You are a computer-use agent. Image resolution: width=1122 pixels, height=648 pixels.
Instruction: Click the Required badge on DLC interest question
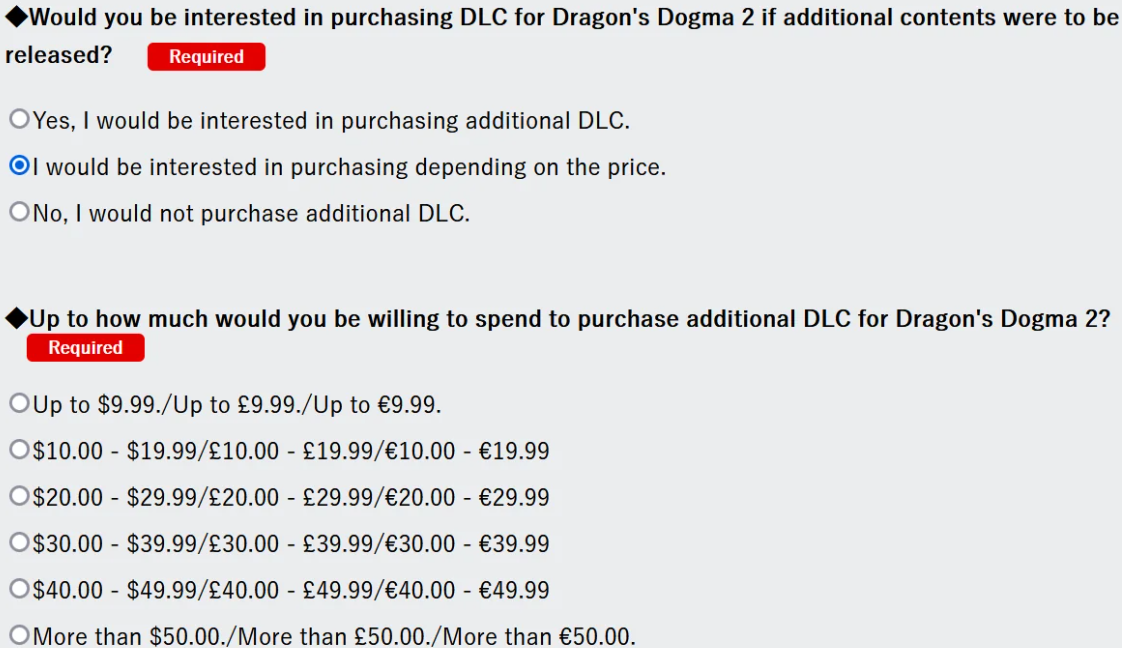point(206,57)
